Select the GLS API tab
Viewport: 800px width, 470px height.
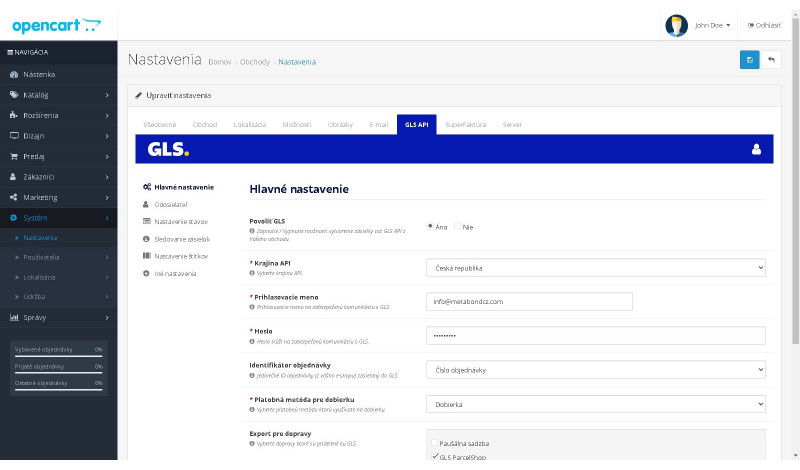point(416,125)
